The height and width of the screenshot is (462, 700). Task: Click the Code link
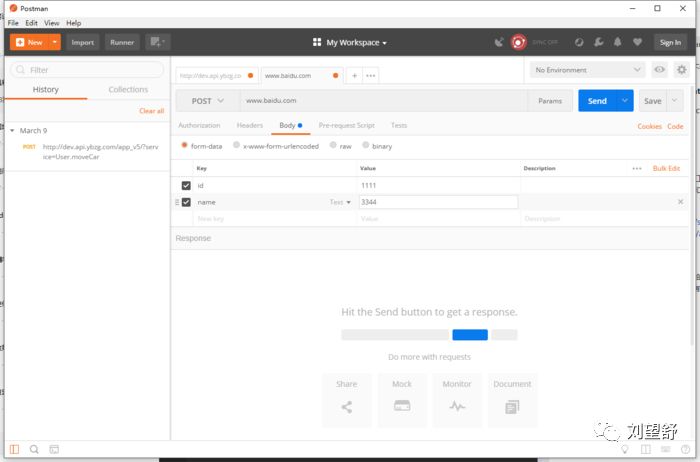tap(675, 126)
